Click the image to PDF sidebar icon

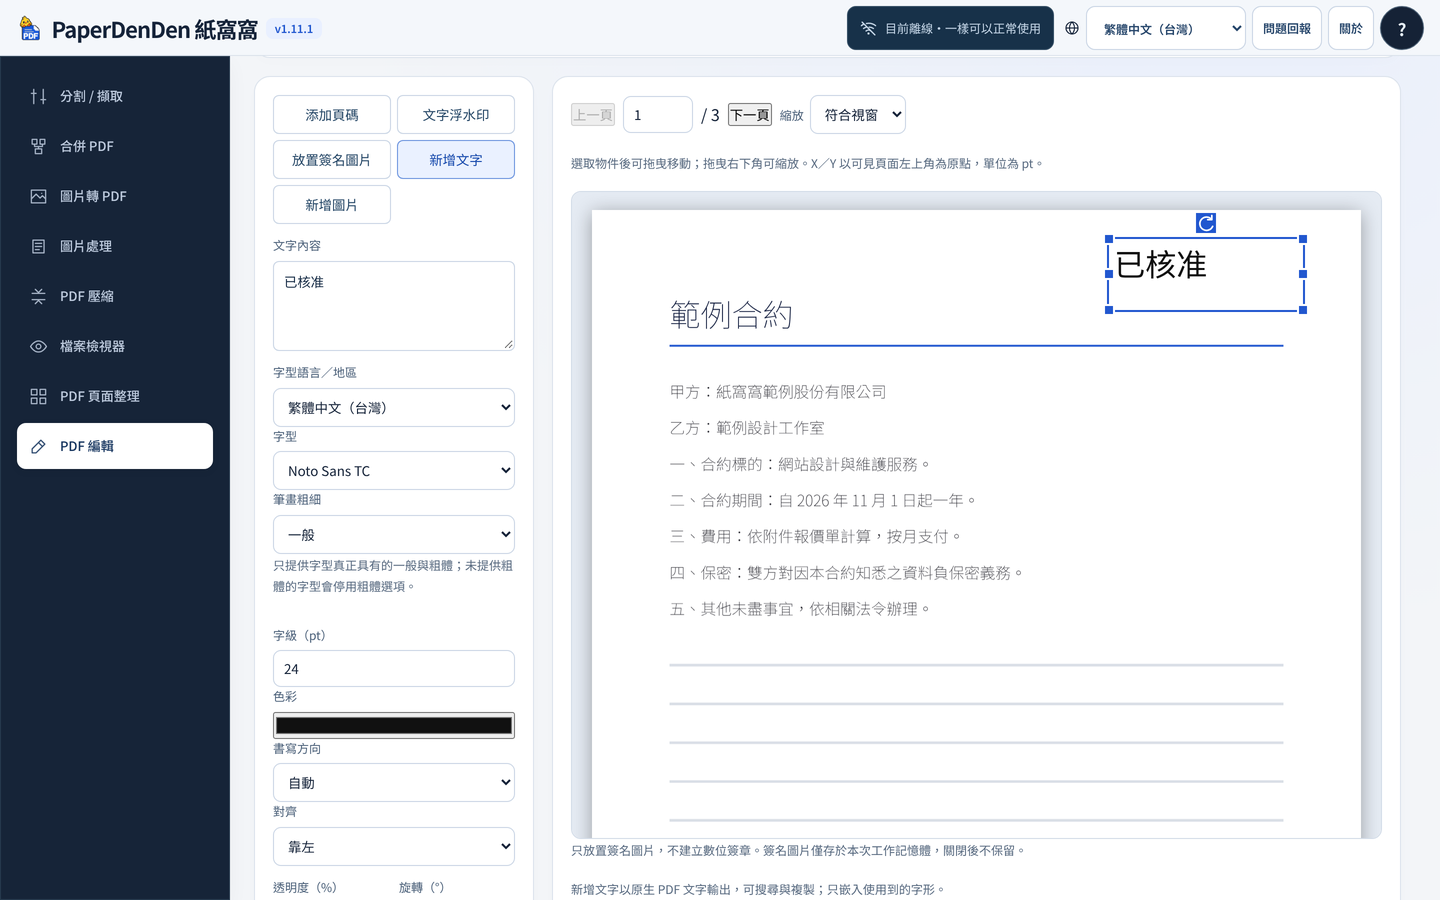pos(38,196)
